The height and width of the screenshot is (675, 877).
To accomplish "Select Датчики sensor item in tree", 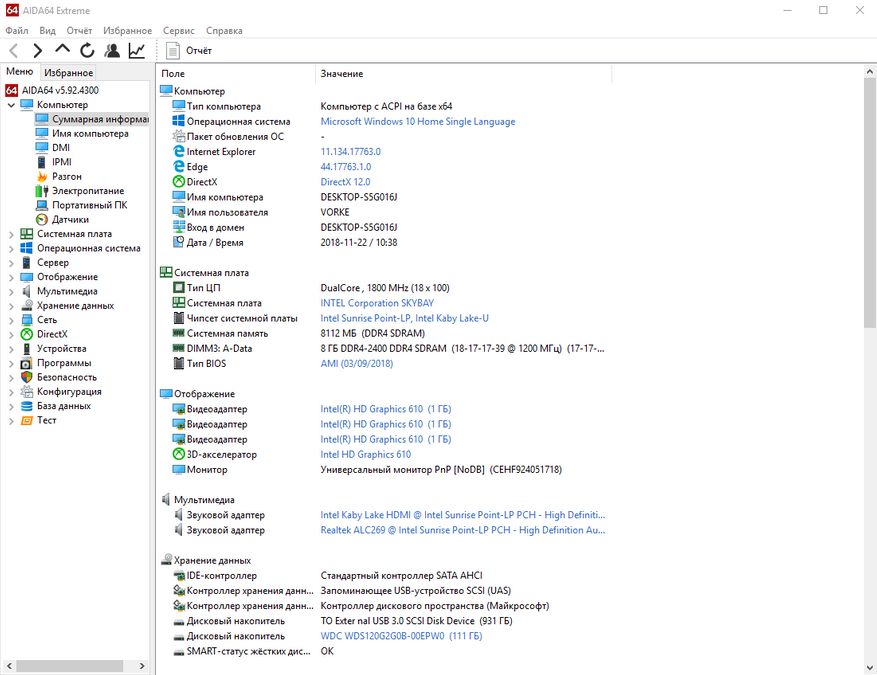I will pyautogui.click(x=70, y=219).
